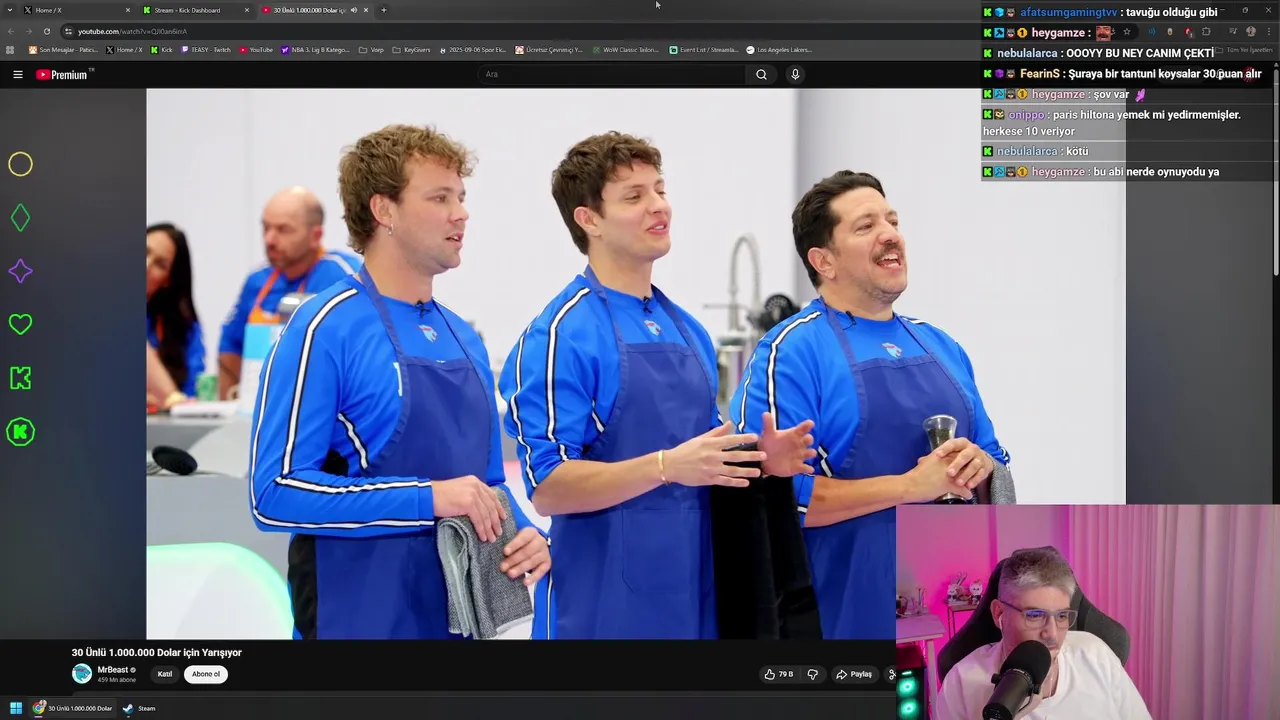Expand the KeyGivers bookmark folder
This screenshot has height=720, width=1280.
411,50
